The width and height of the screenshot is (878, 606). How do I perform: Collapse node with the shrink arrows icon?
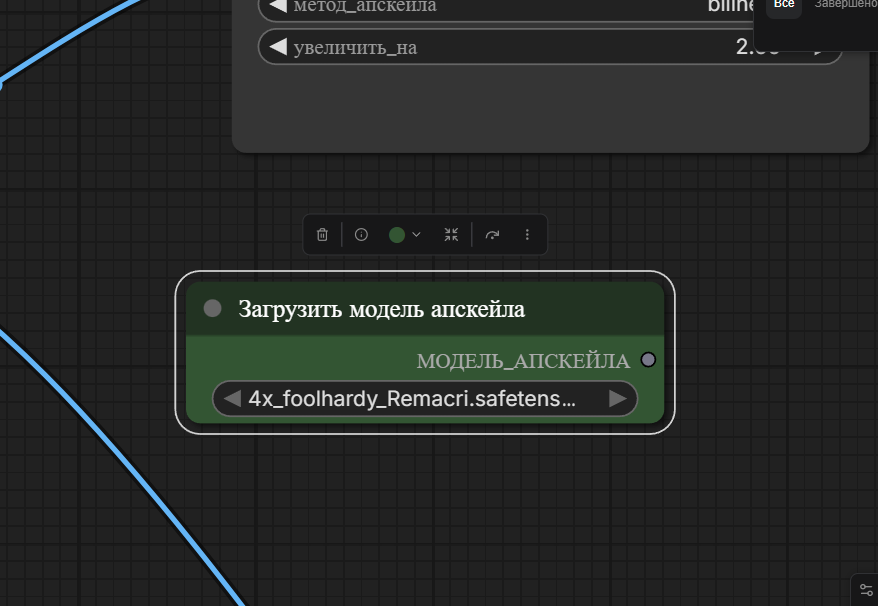[x=451, y=235]
